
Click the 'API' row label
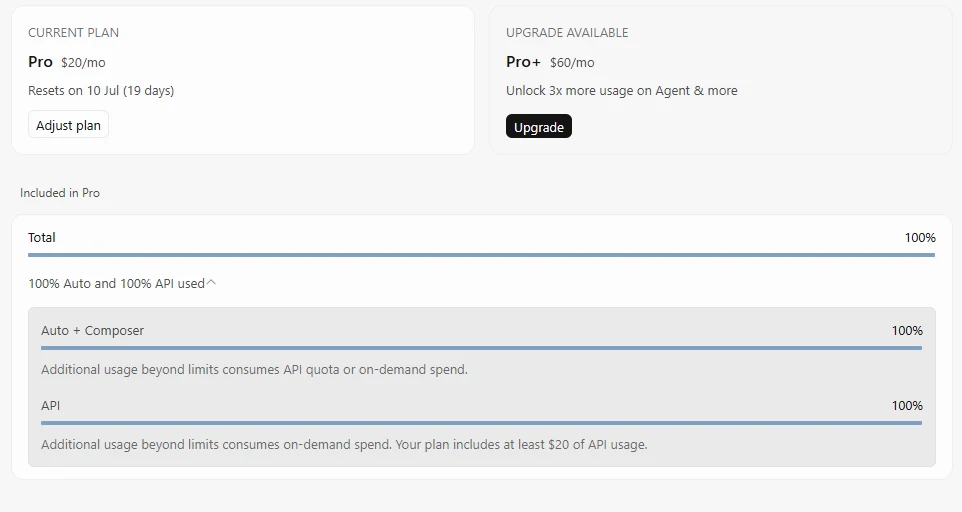(x=50, y=405)
